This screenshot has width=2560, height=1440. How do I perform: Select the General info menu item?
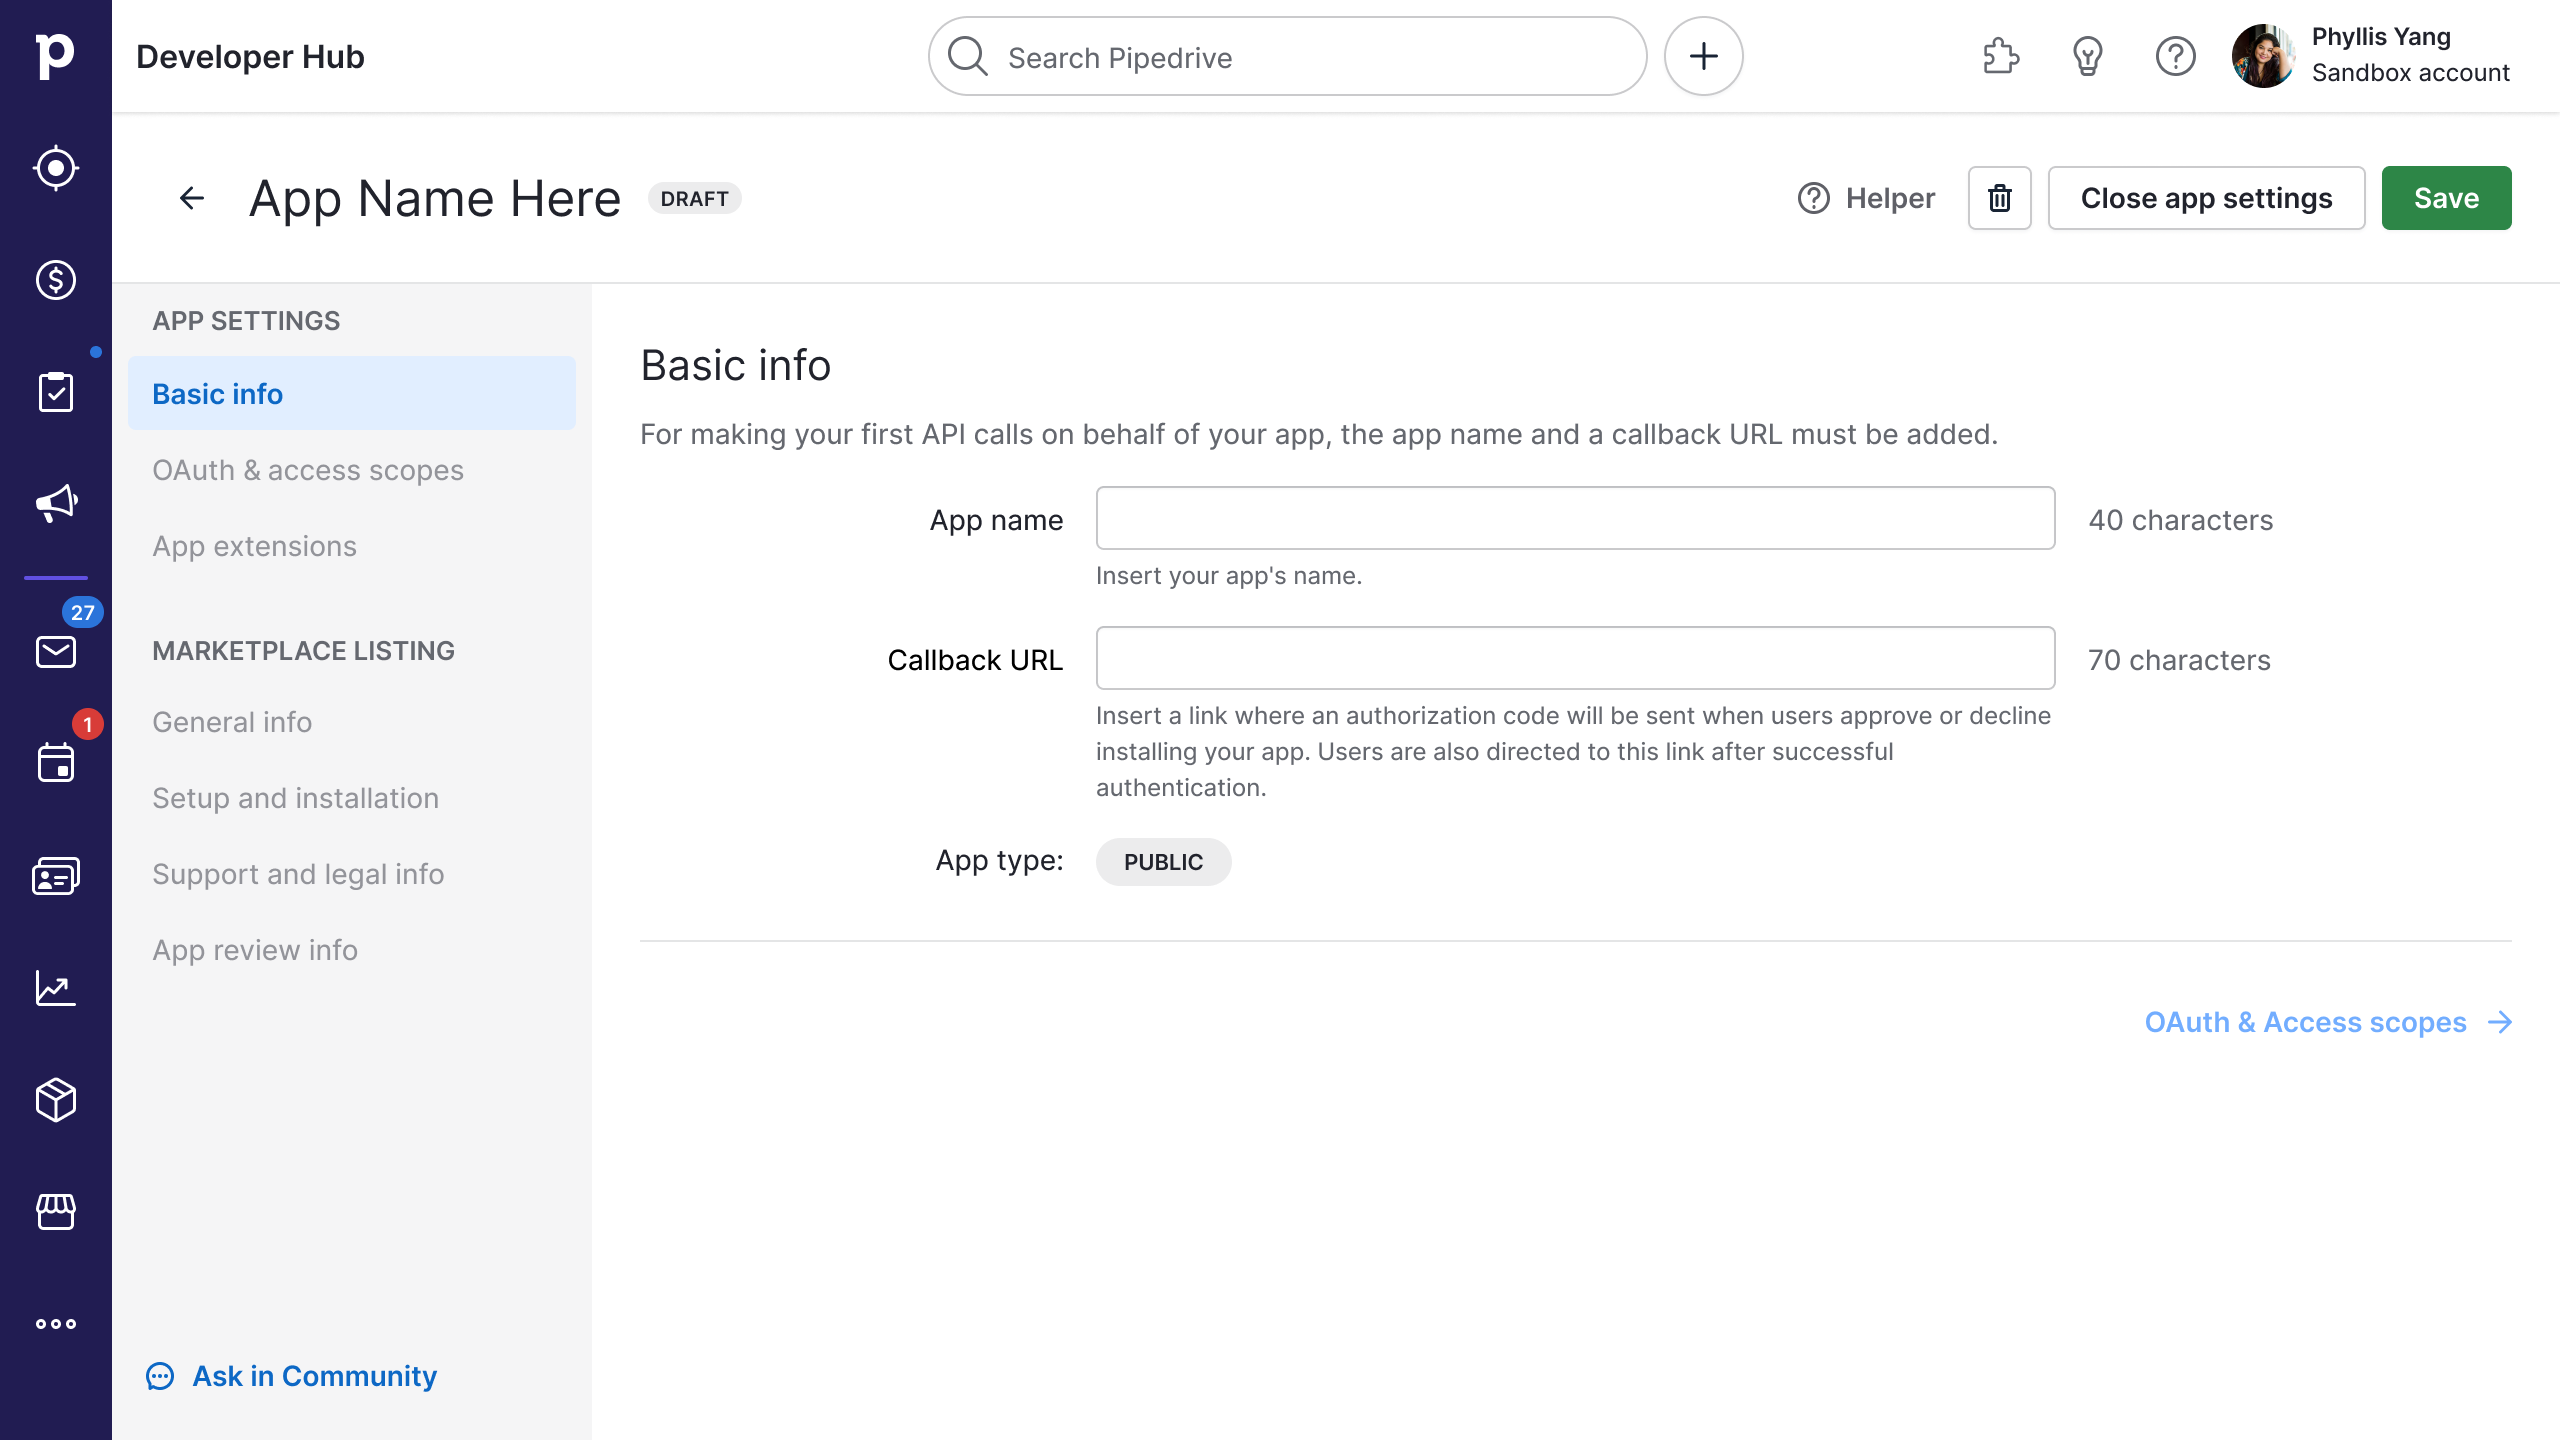(232, 723)
